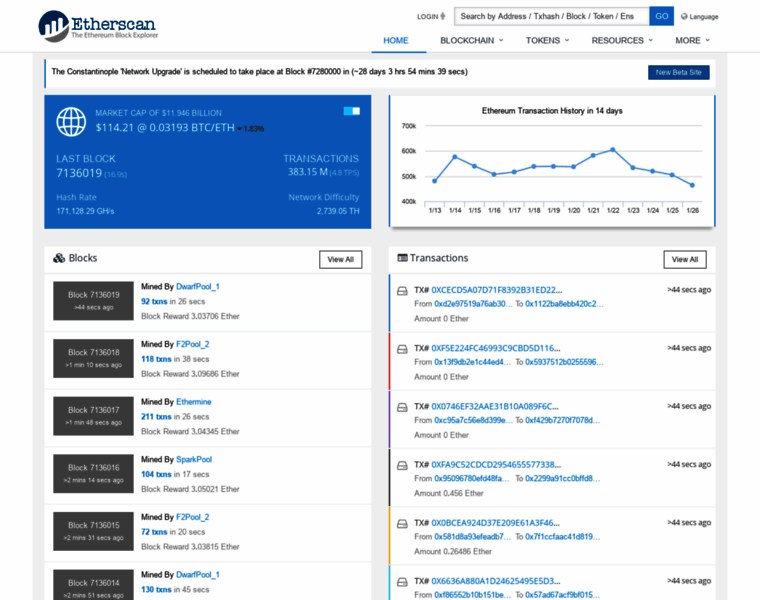This screenshot has height=600, width=760.
Task: Click the 1/26 data point on the chart
Action: [x=692, y=185]
